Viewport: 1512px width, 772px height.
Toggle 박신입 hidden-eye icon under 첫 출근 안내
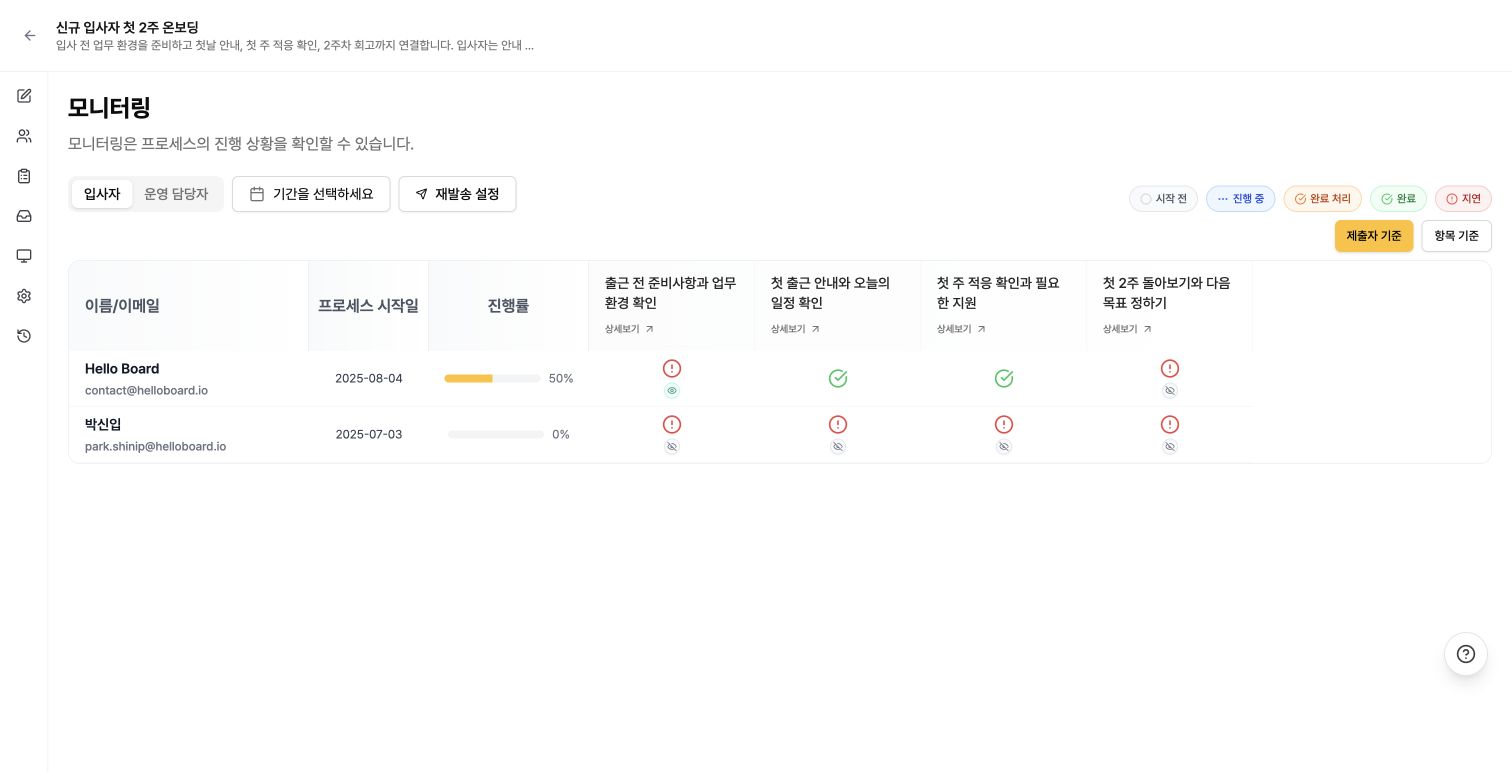(838, 447)
